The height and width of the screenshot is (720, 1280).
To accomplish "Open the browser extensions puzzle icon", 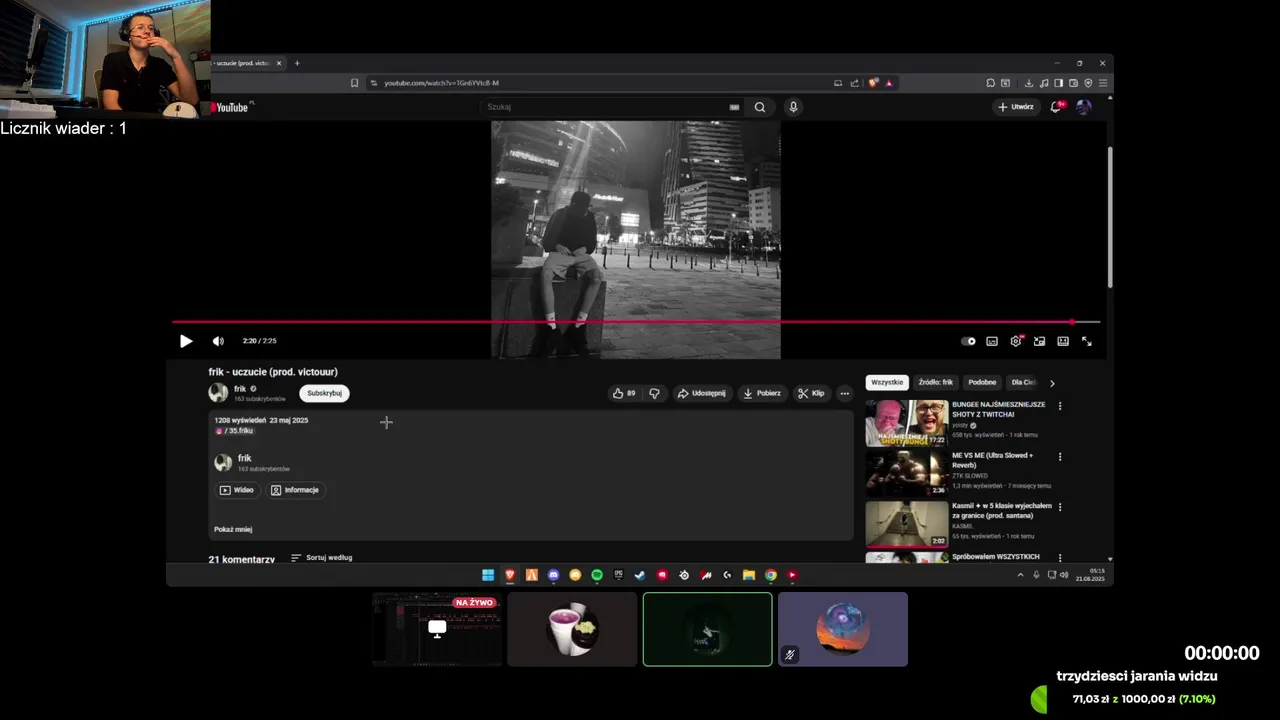I will [x=990, y=83].
